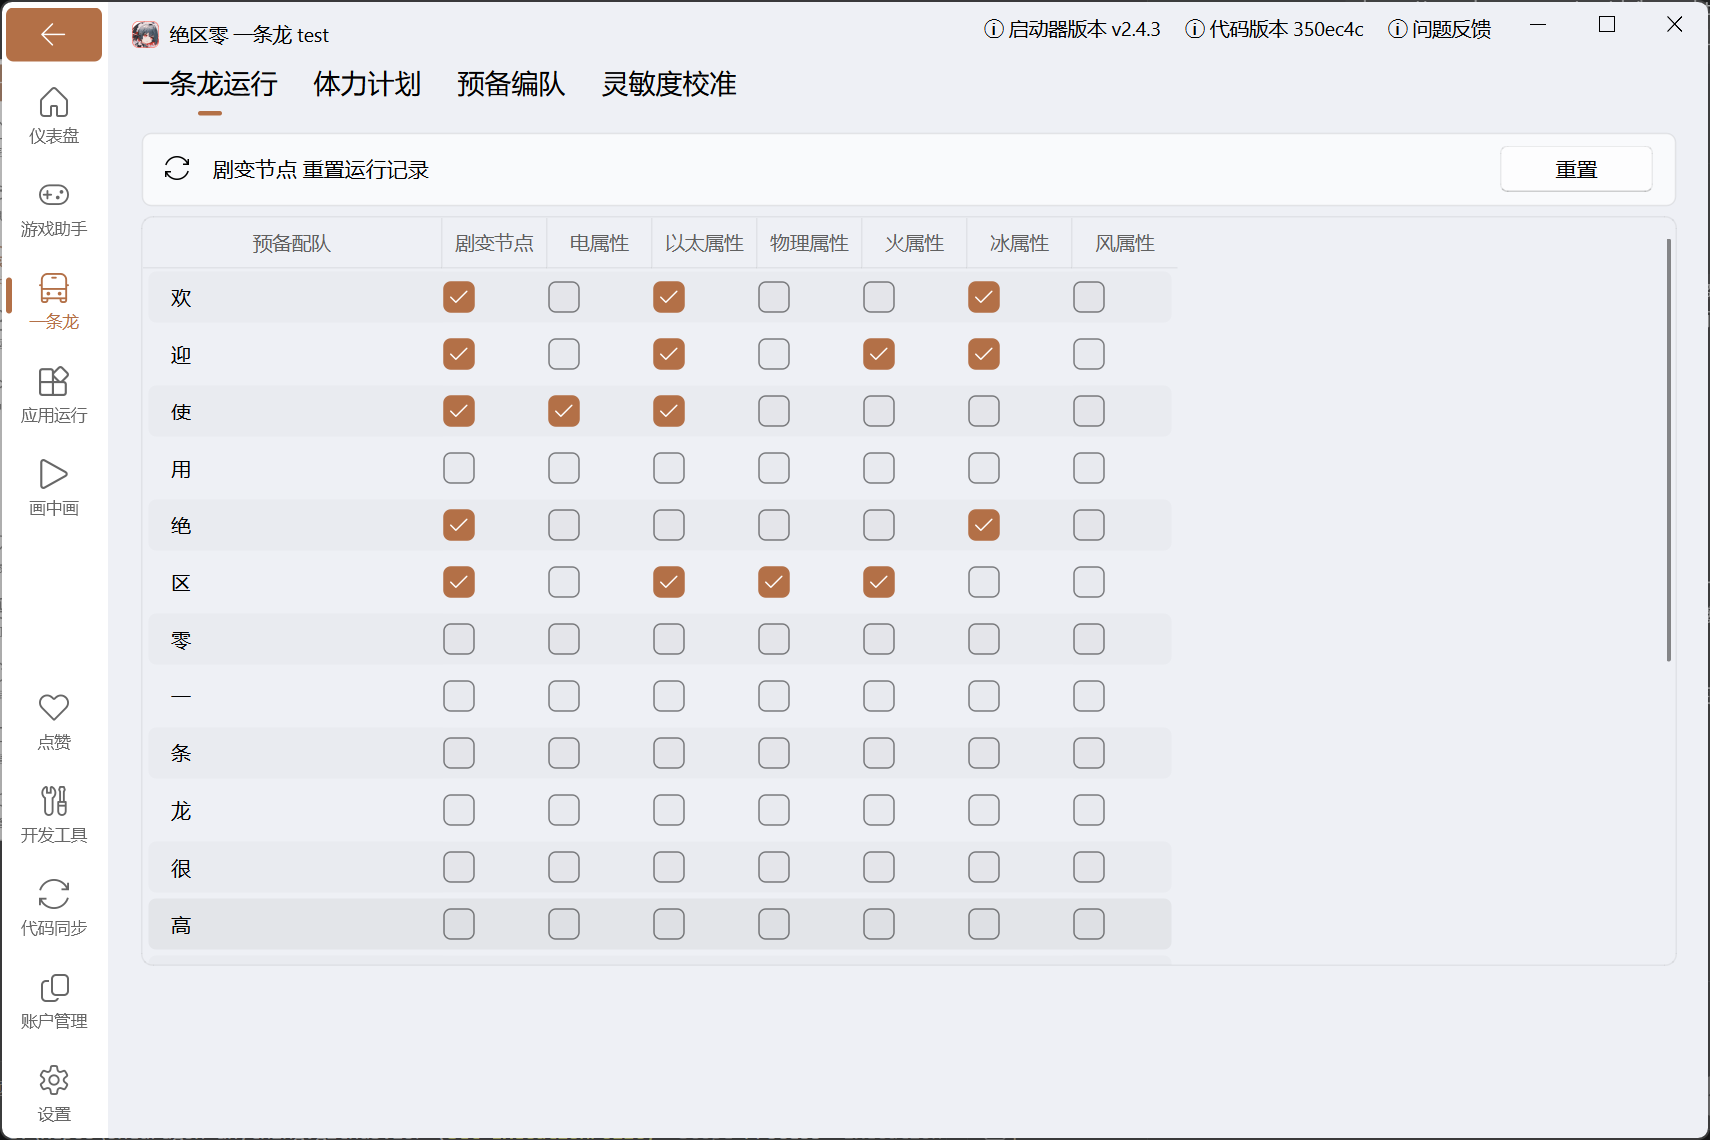Select the 绝 team row name
The height and width of the screenshot is (1140, 1710).
181,525
